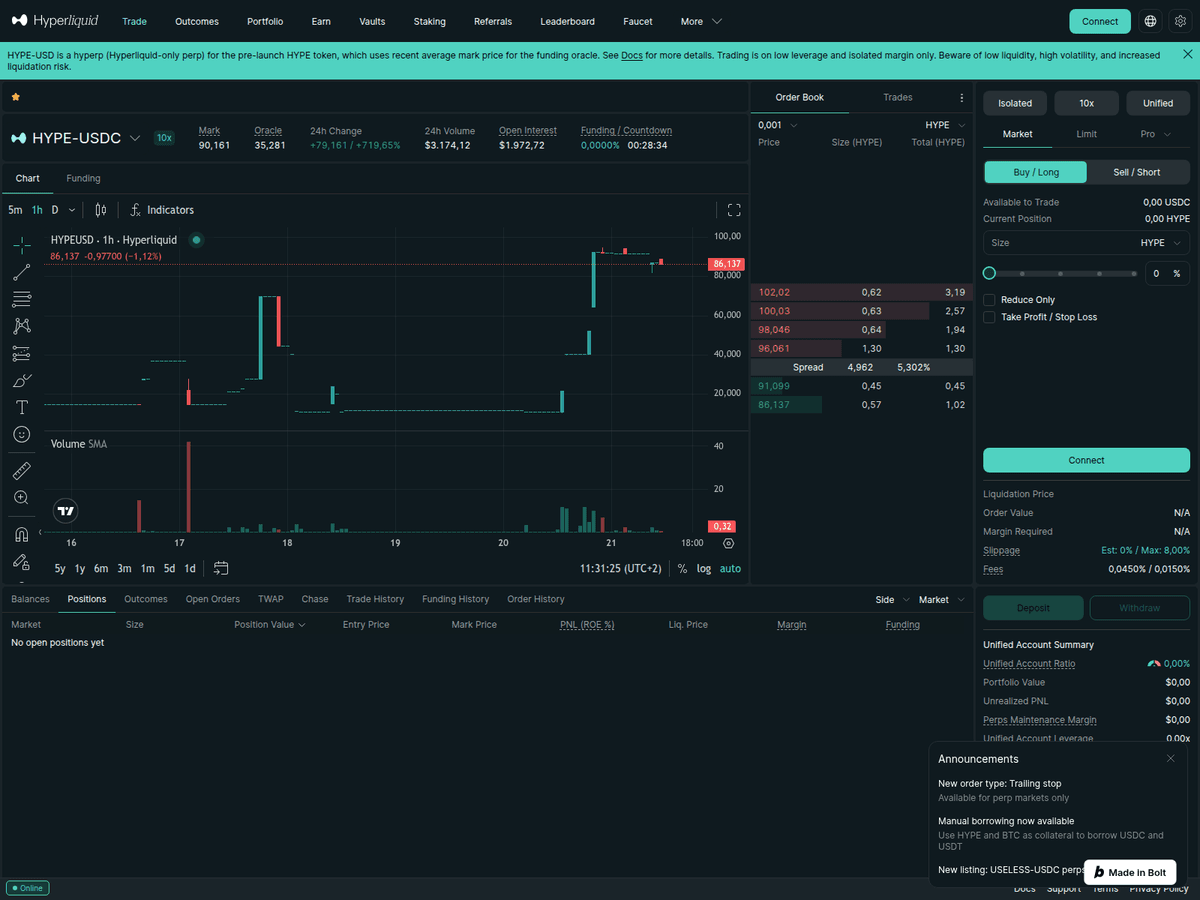Enter fullscreen chart mode
The height and width of the screenshot is (900, 1200).
coord(734,210)
